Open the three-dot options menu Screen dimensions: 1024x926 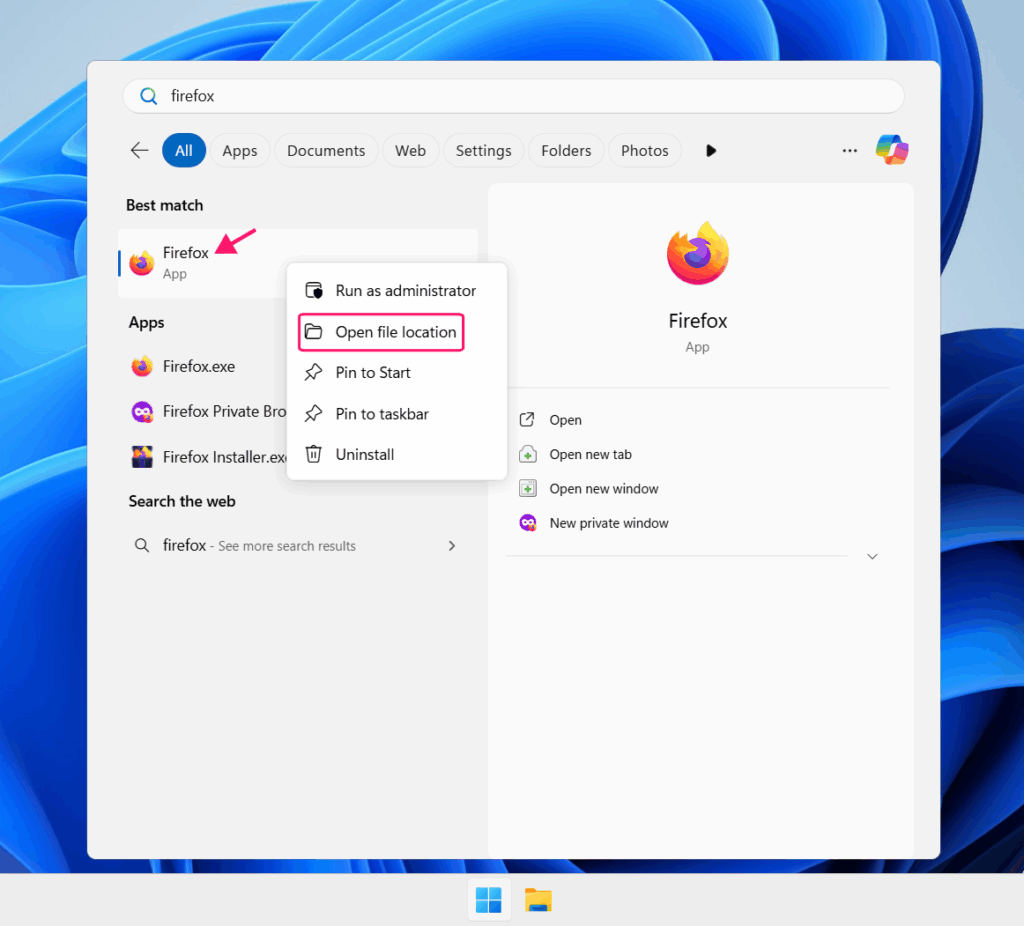pos(850,151)
